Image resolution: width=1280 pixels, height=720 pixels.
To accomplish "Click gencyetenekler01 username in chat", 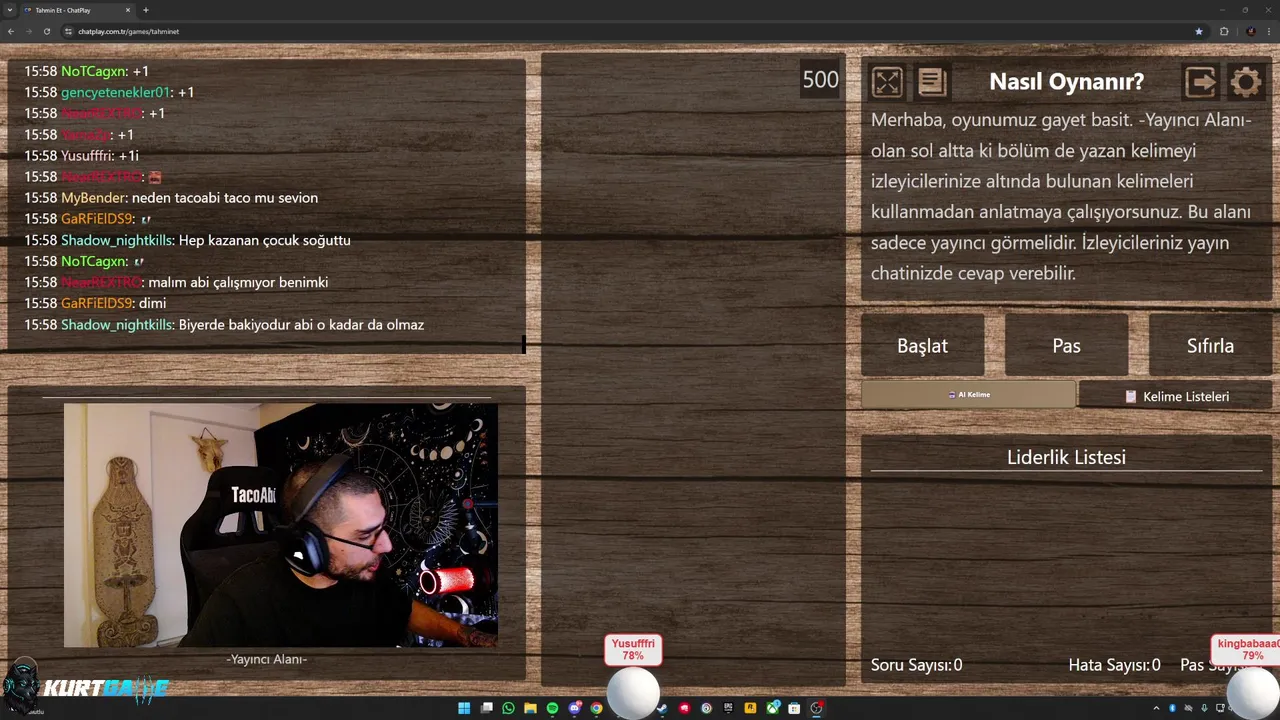I will pos(116,92).
